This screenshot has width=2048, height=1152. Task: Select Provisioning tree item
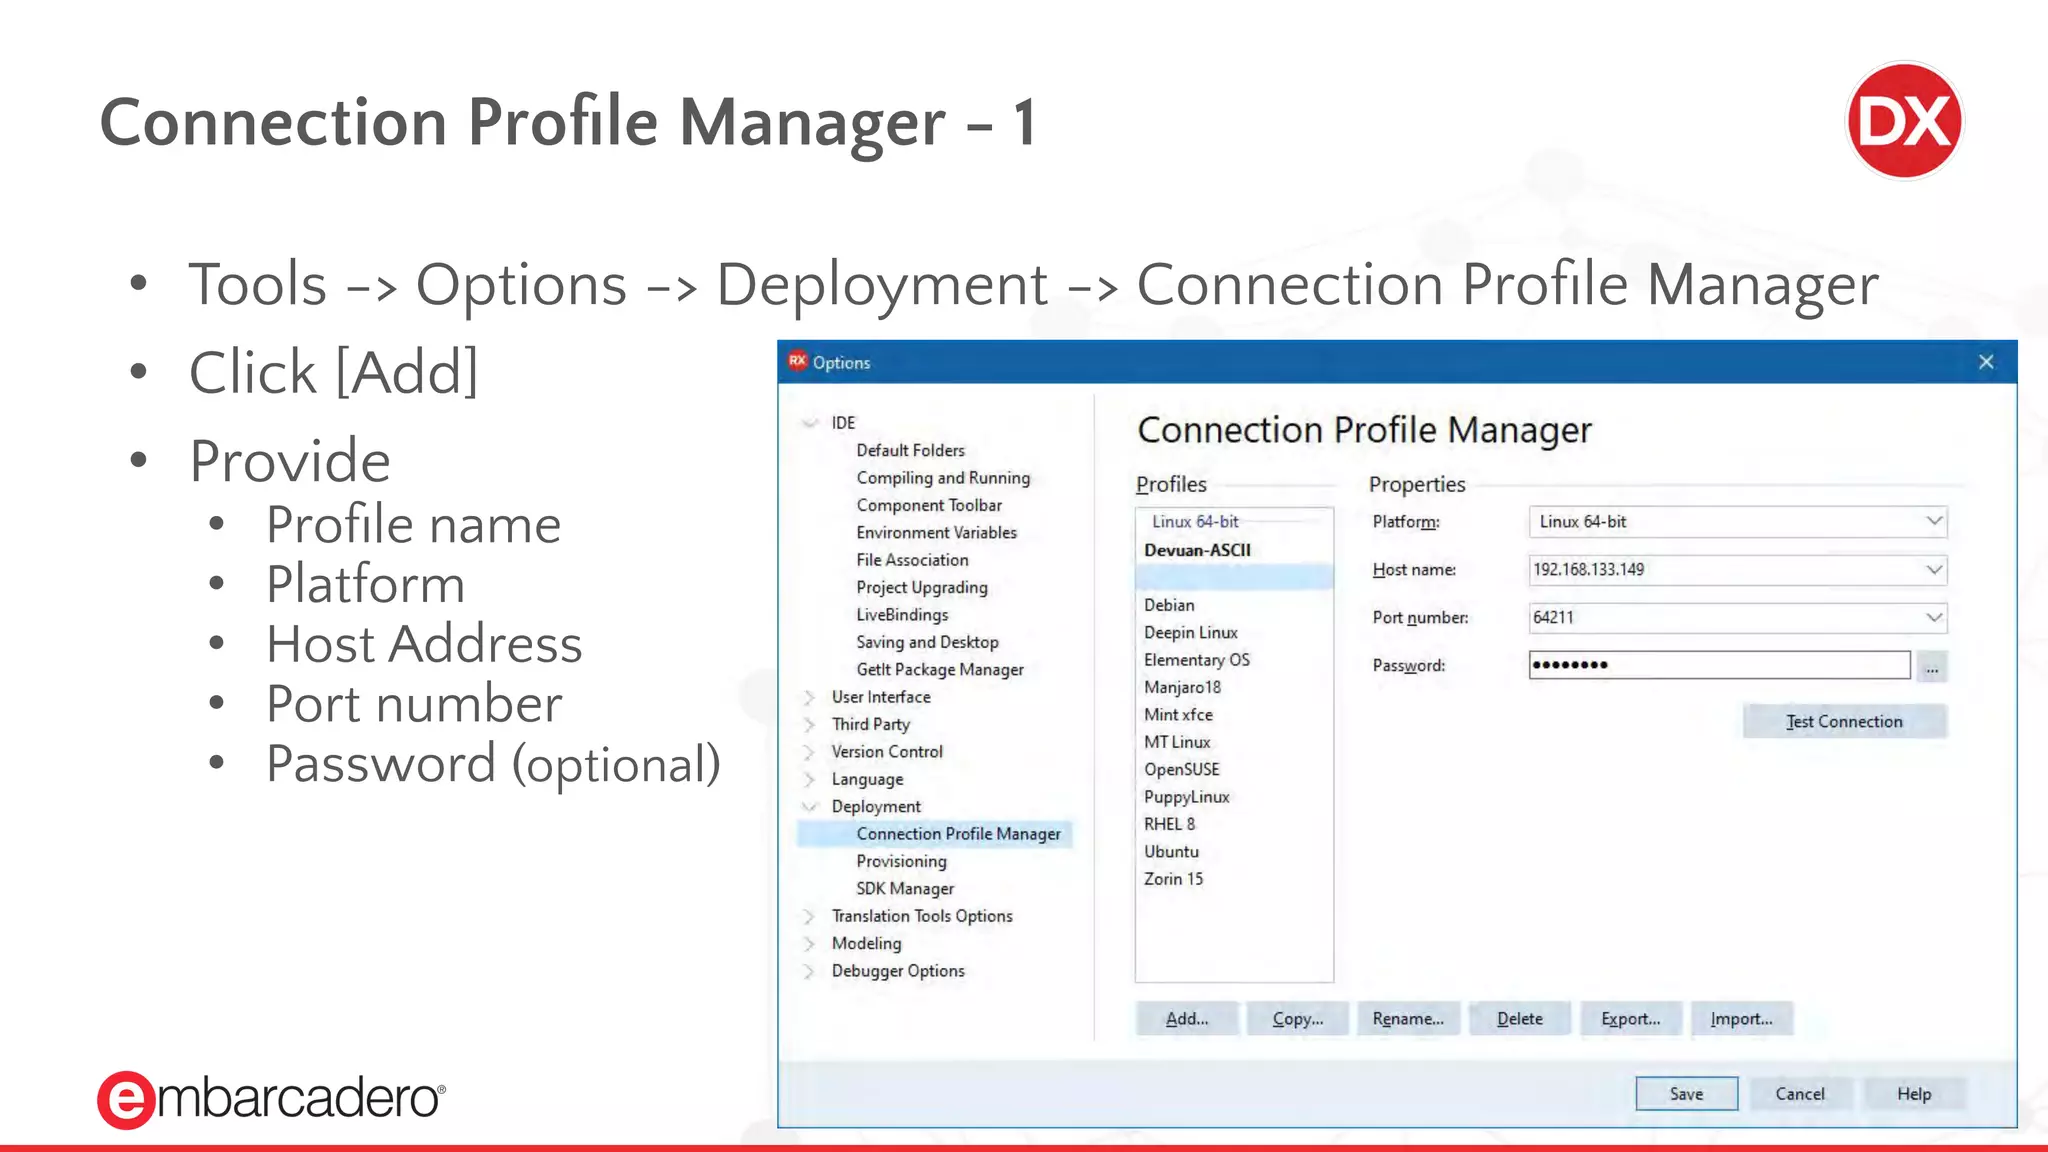coord(901,861)
